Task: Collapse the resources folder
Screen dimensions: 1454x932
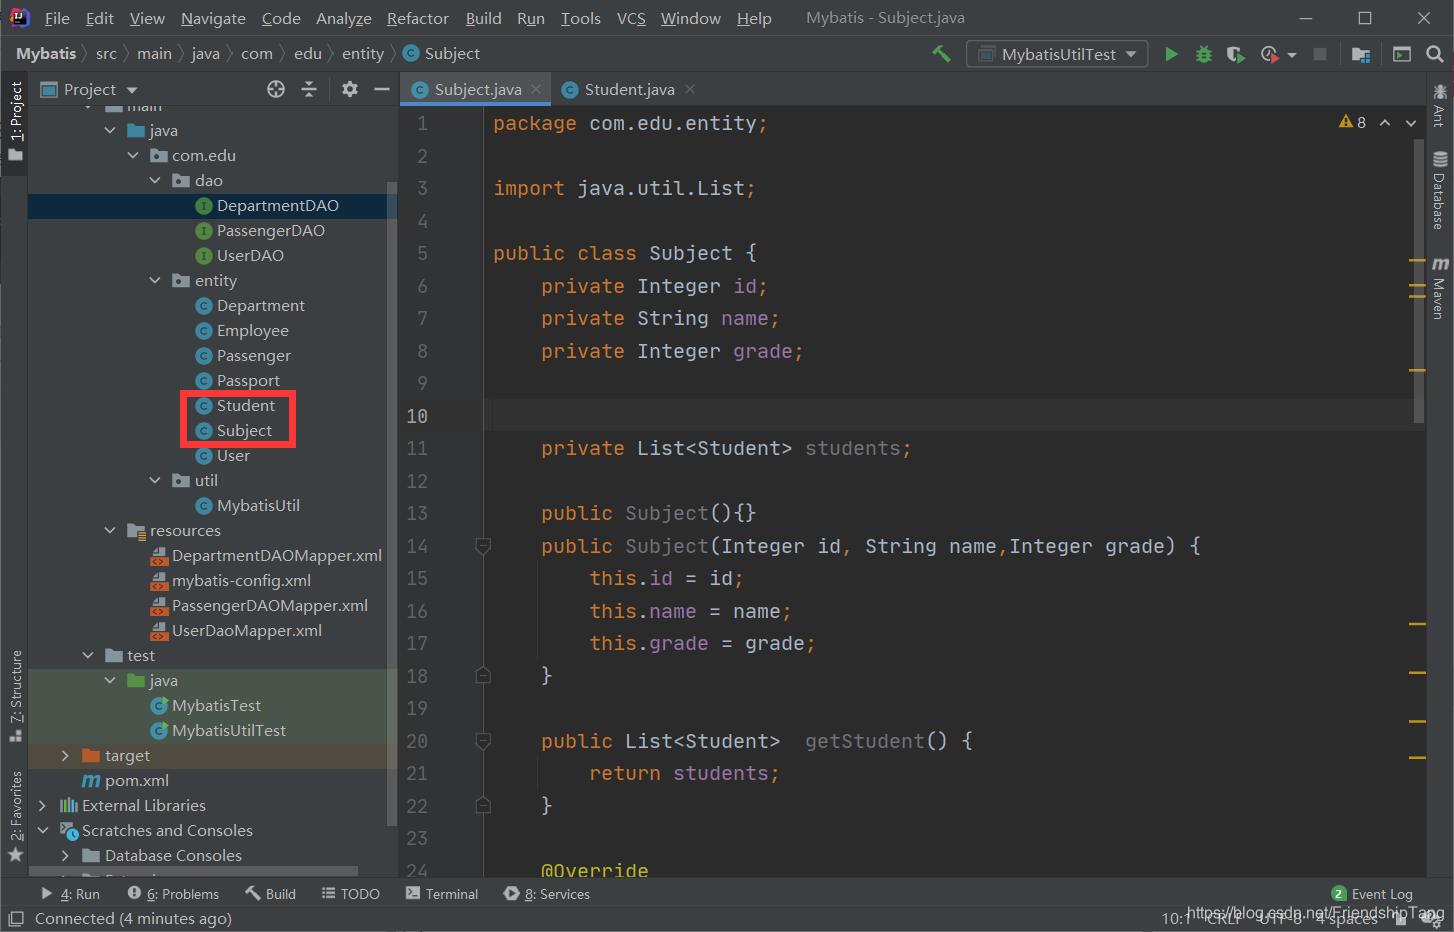Action: 110,530
